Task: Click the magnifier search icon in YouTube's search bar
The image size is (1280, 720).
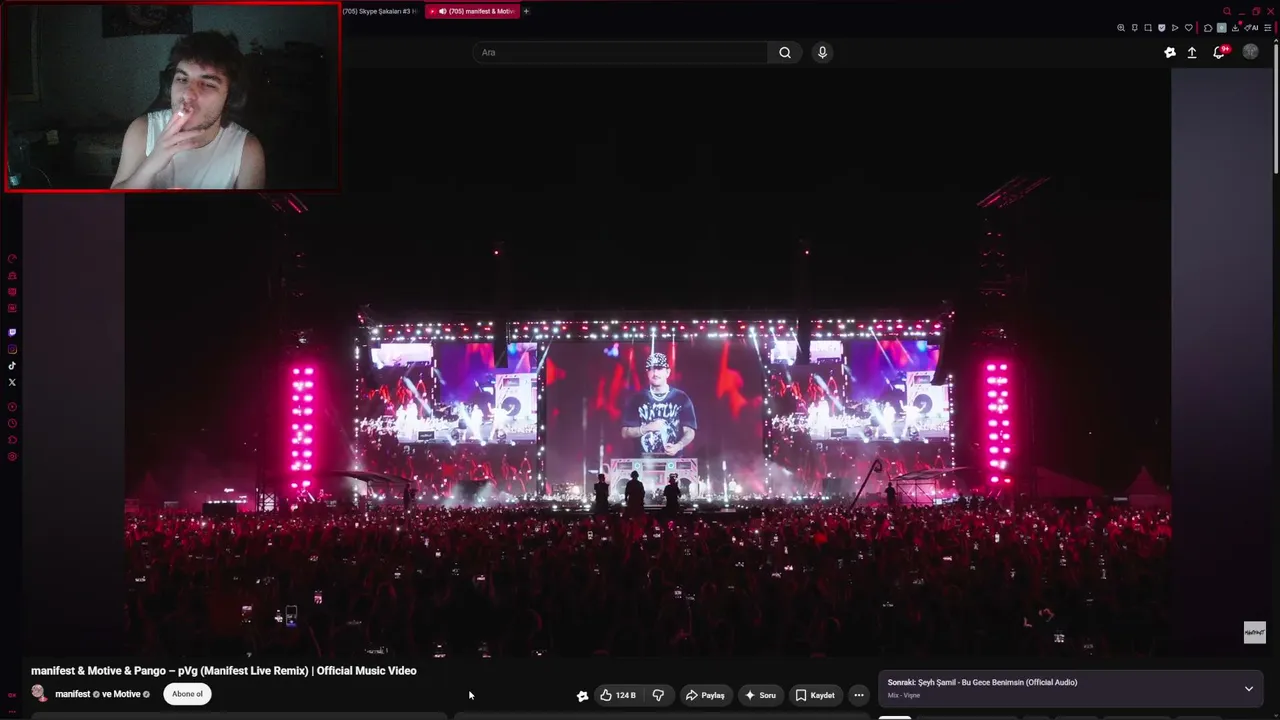Action: [x=785, y=53]
